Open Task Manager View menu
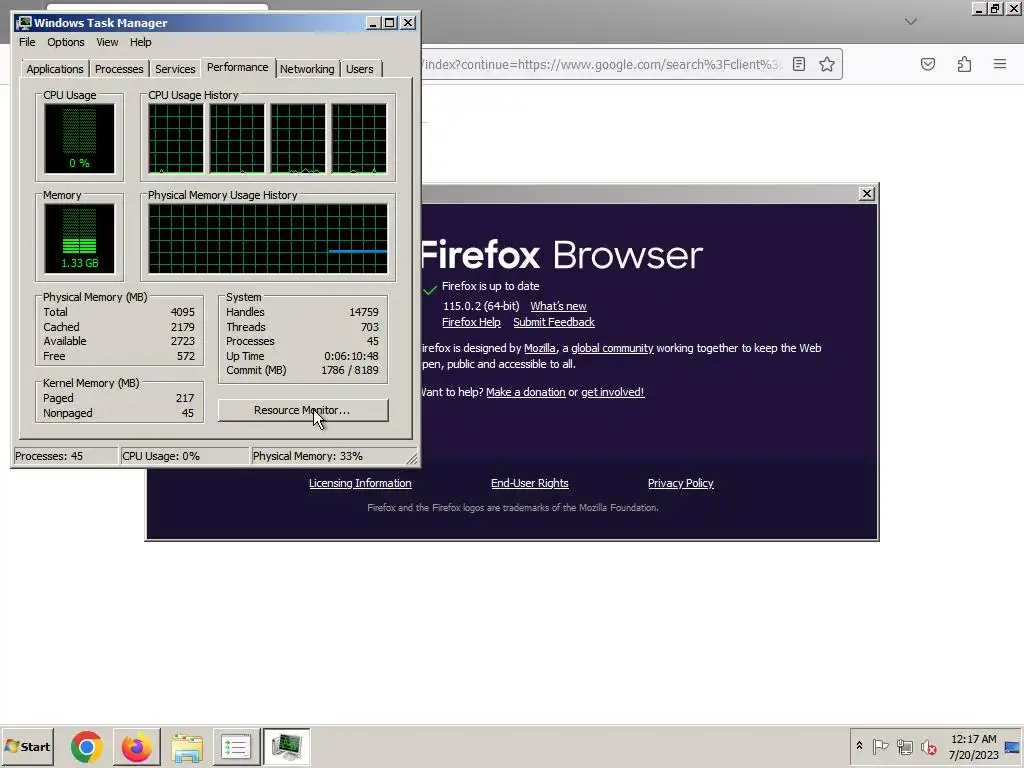Viewport: 1024px width, 768px height. tap(107, 42)
